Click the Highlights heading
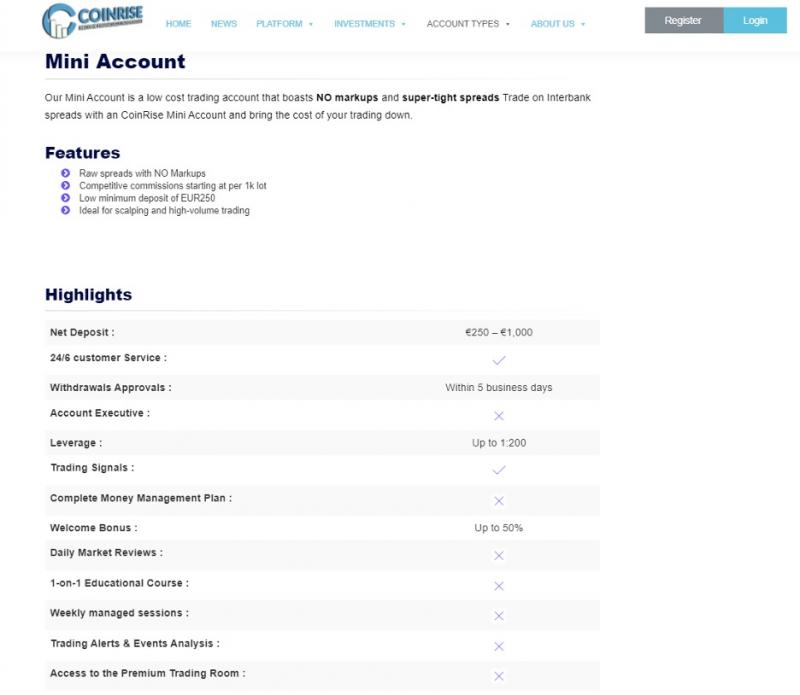Screen dimensions: 800x695 89,294
